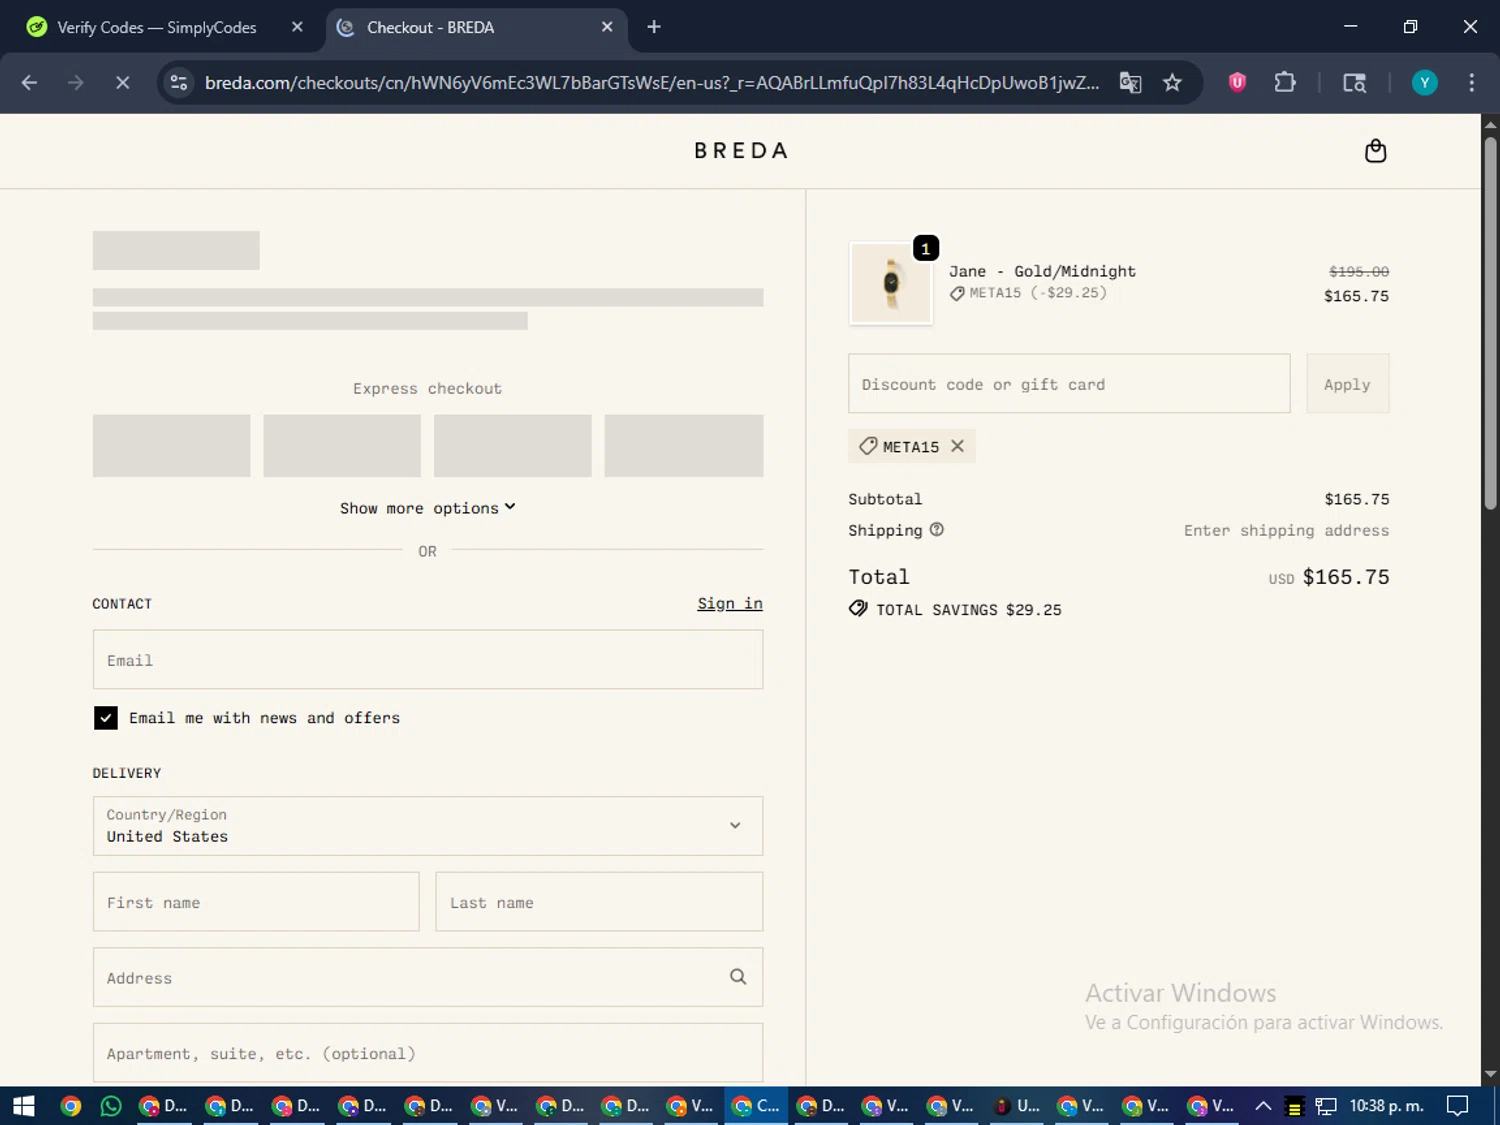The image size is (1500, 1125).
Task: Focus the Address field
Action: point(428,977)
